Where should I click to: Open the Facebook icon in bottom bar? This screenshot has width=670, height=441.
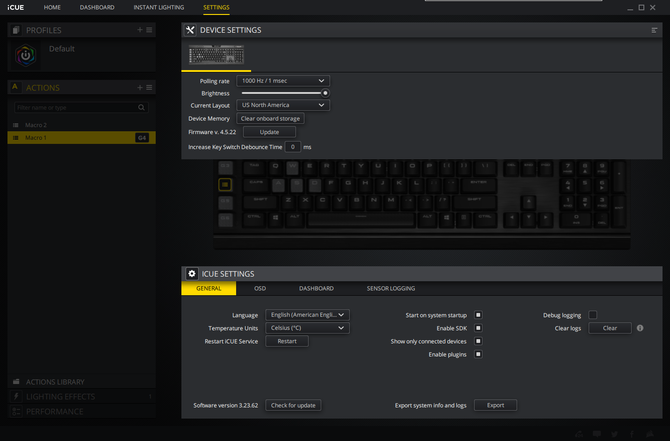632,434
